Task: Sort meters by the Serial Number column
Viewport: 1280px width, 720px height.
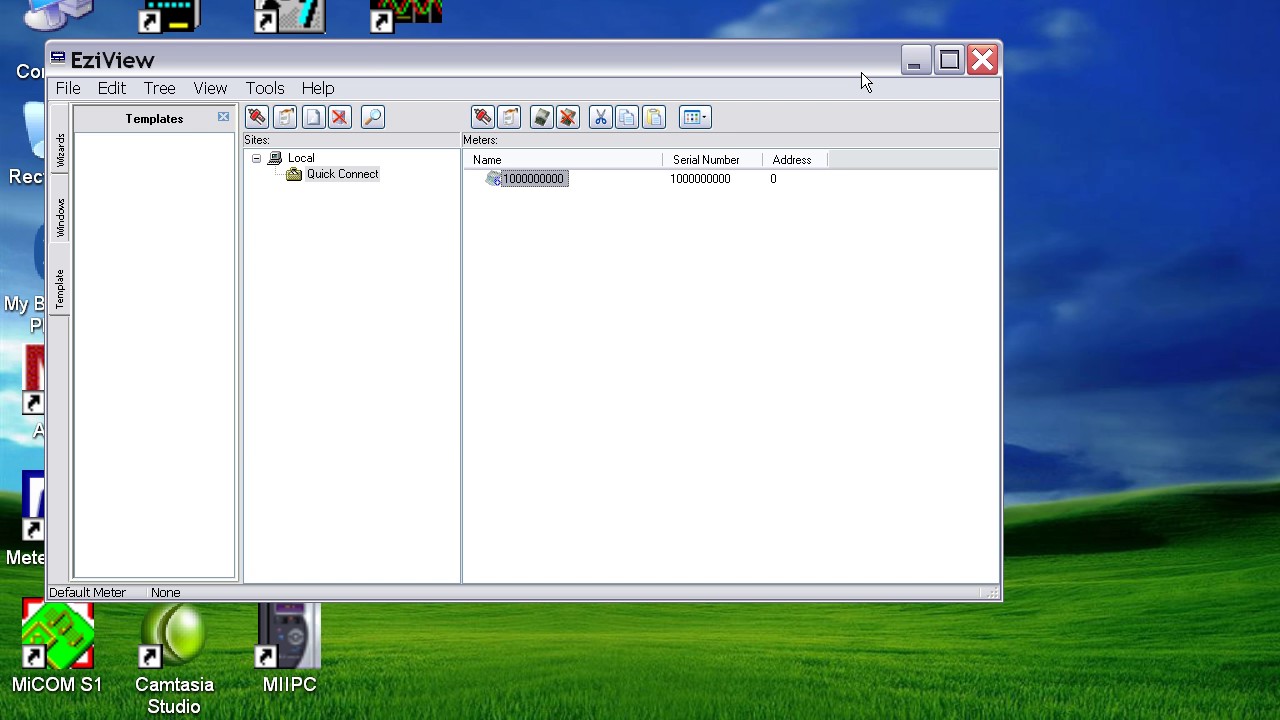Action: point(712,160)
